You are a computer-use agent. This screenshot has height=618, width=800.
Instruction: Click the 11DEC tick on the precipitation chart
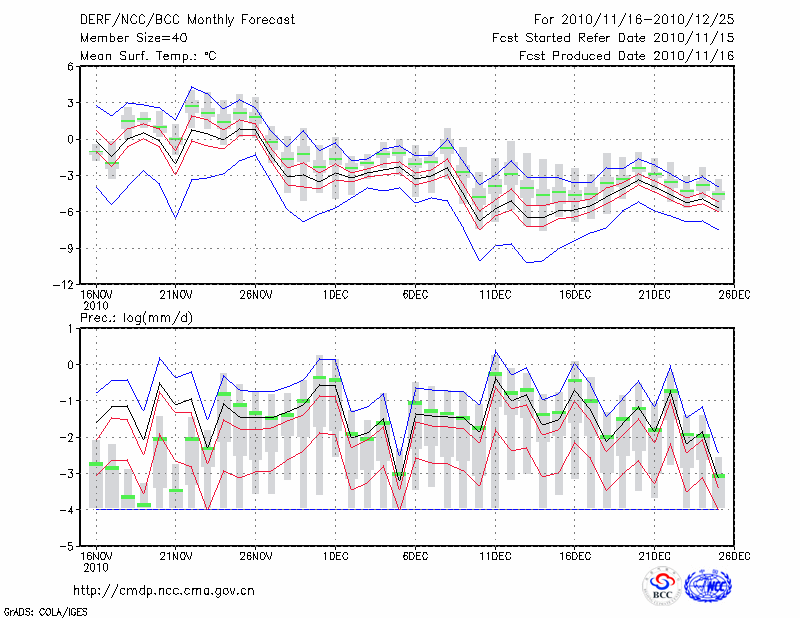pos(495,556)
